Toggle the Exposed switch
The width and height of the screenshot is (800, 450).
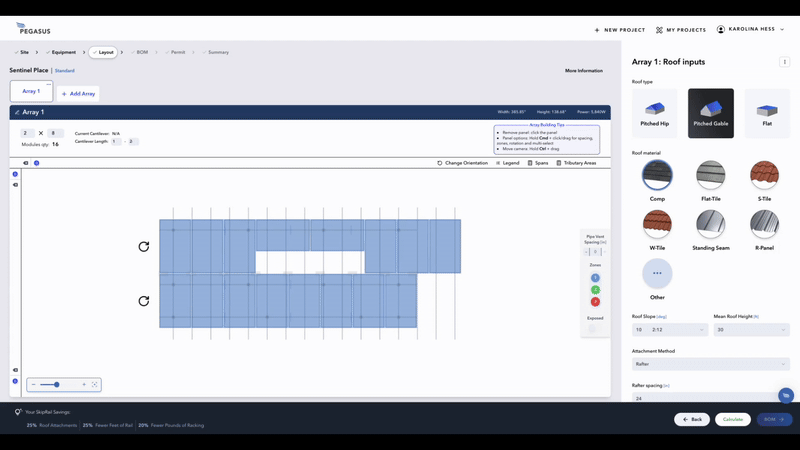pyautogui.click(x=592, y=329)
